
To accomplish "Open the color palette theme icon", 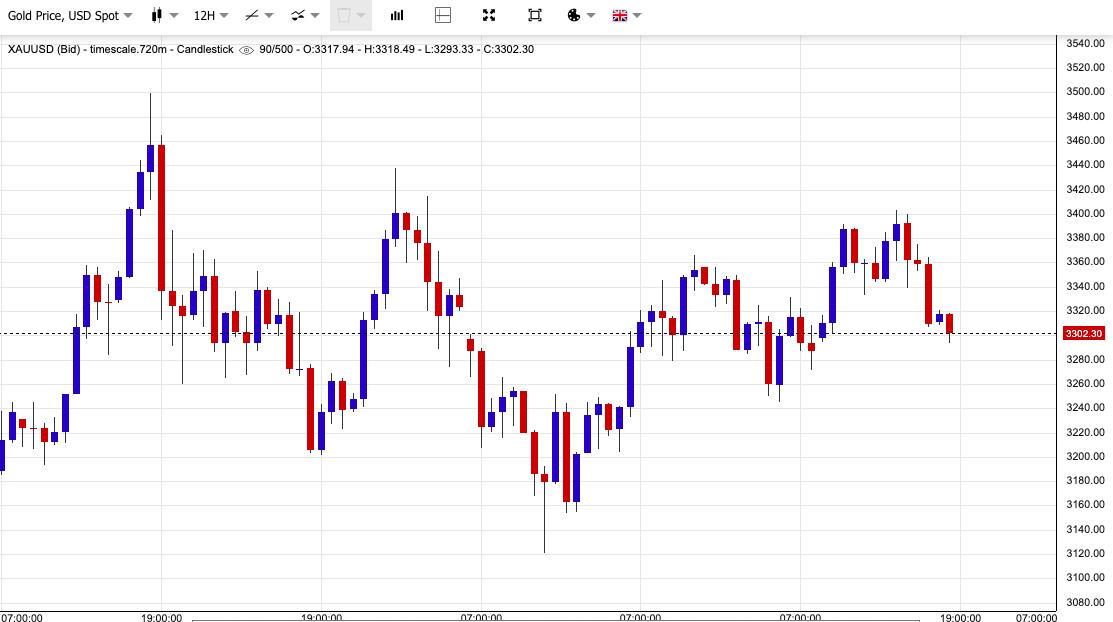I will pyautogui.click(x=574, y=15).
